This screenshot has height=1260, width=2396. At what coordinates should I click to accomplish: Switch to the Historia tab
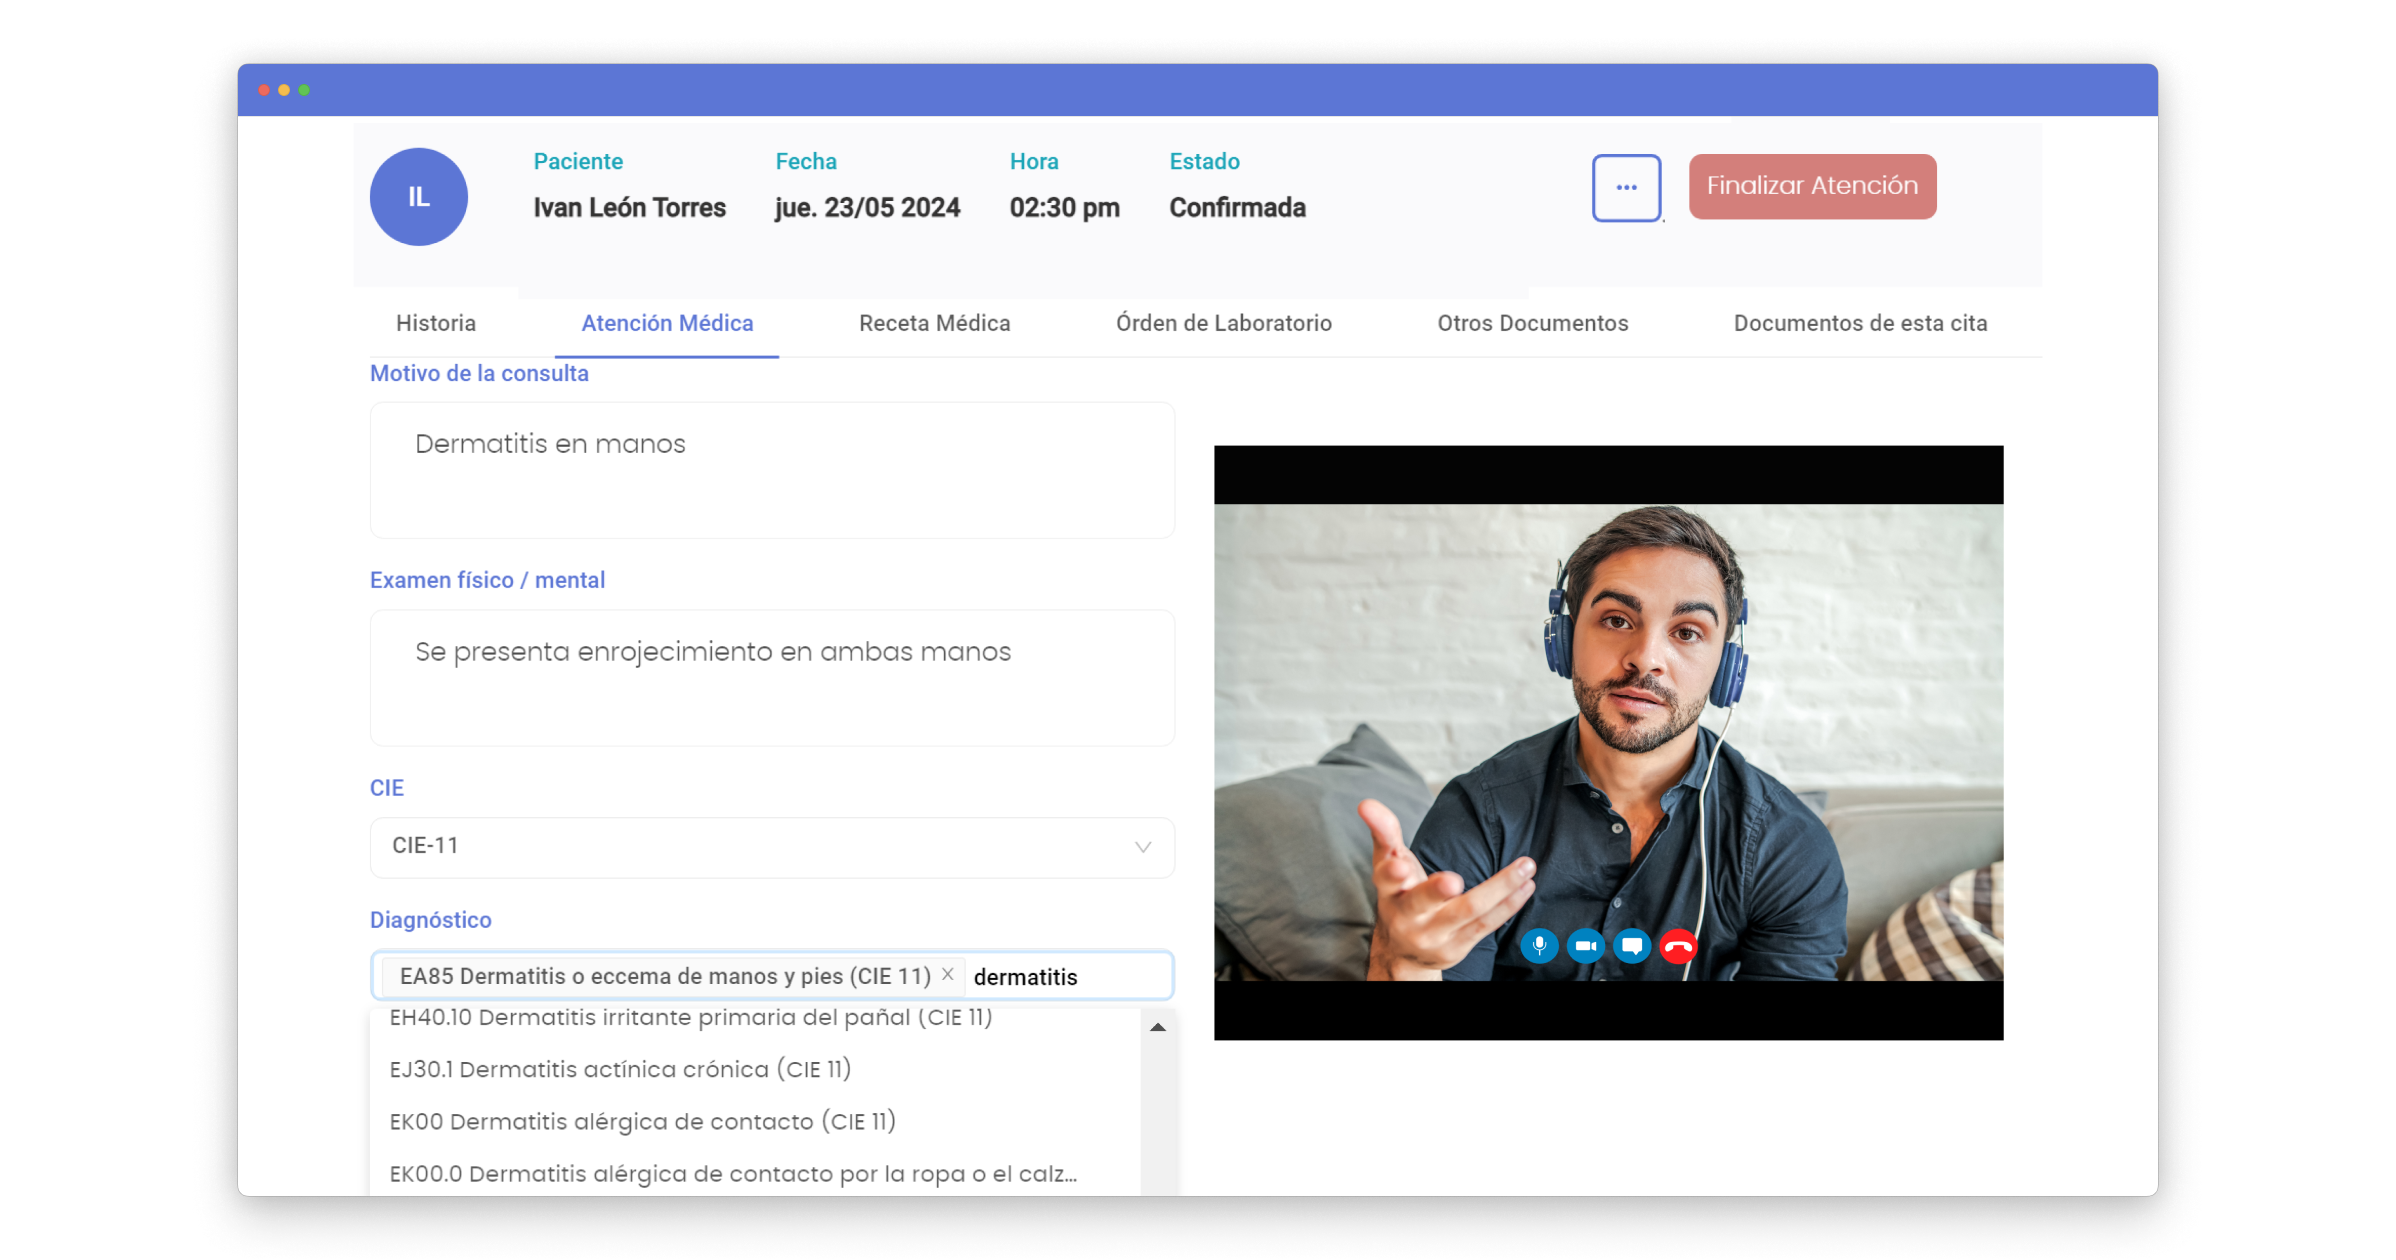click(x=436, y=323)
